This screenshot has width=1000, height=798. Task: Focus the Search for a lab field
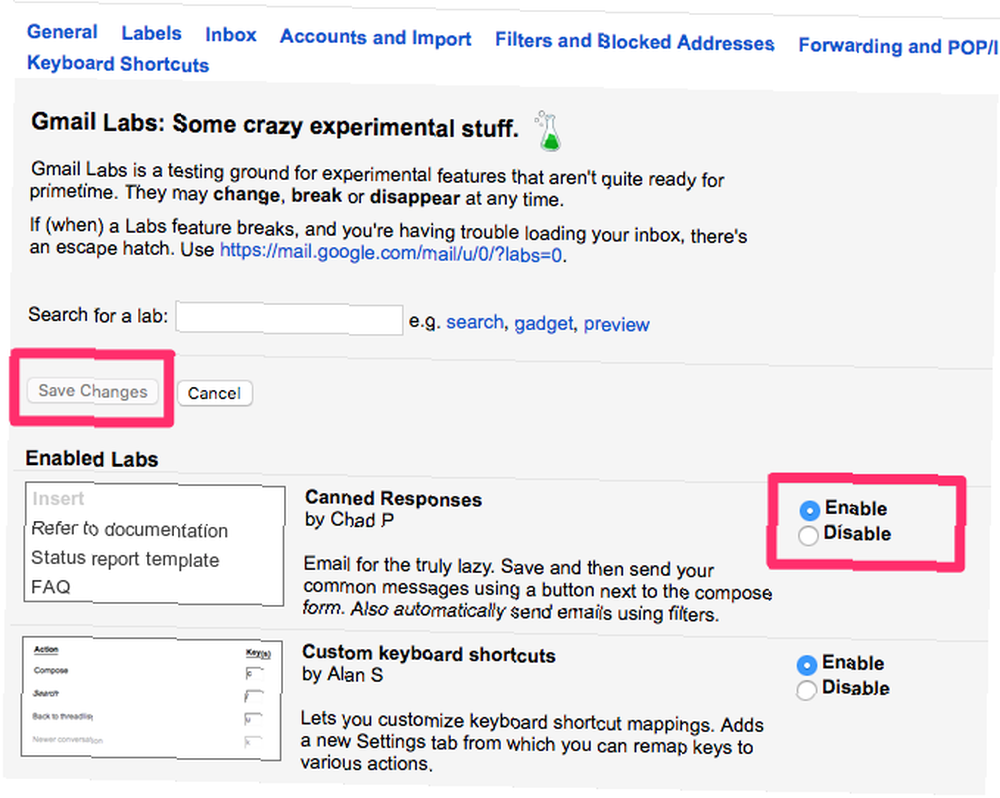(290, 318)
